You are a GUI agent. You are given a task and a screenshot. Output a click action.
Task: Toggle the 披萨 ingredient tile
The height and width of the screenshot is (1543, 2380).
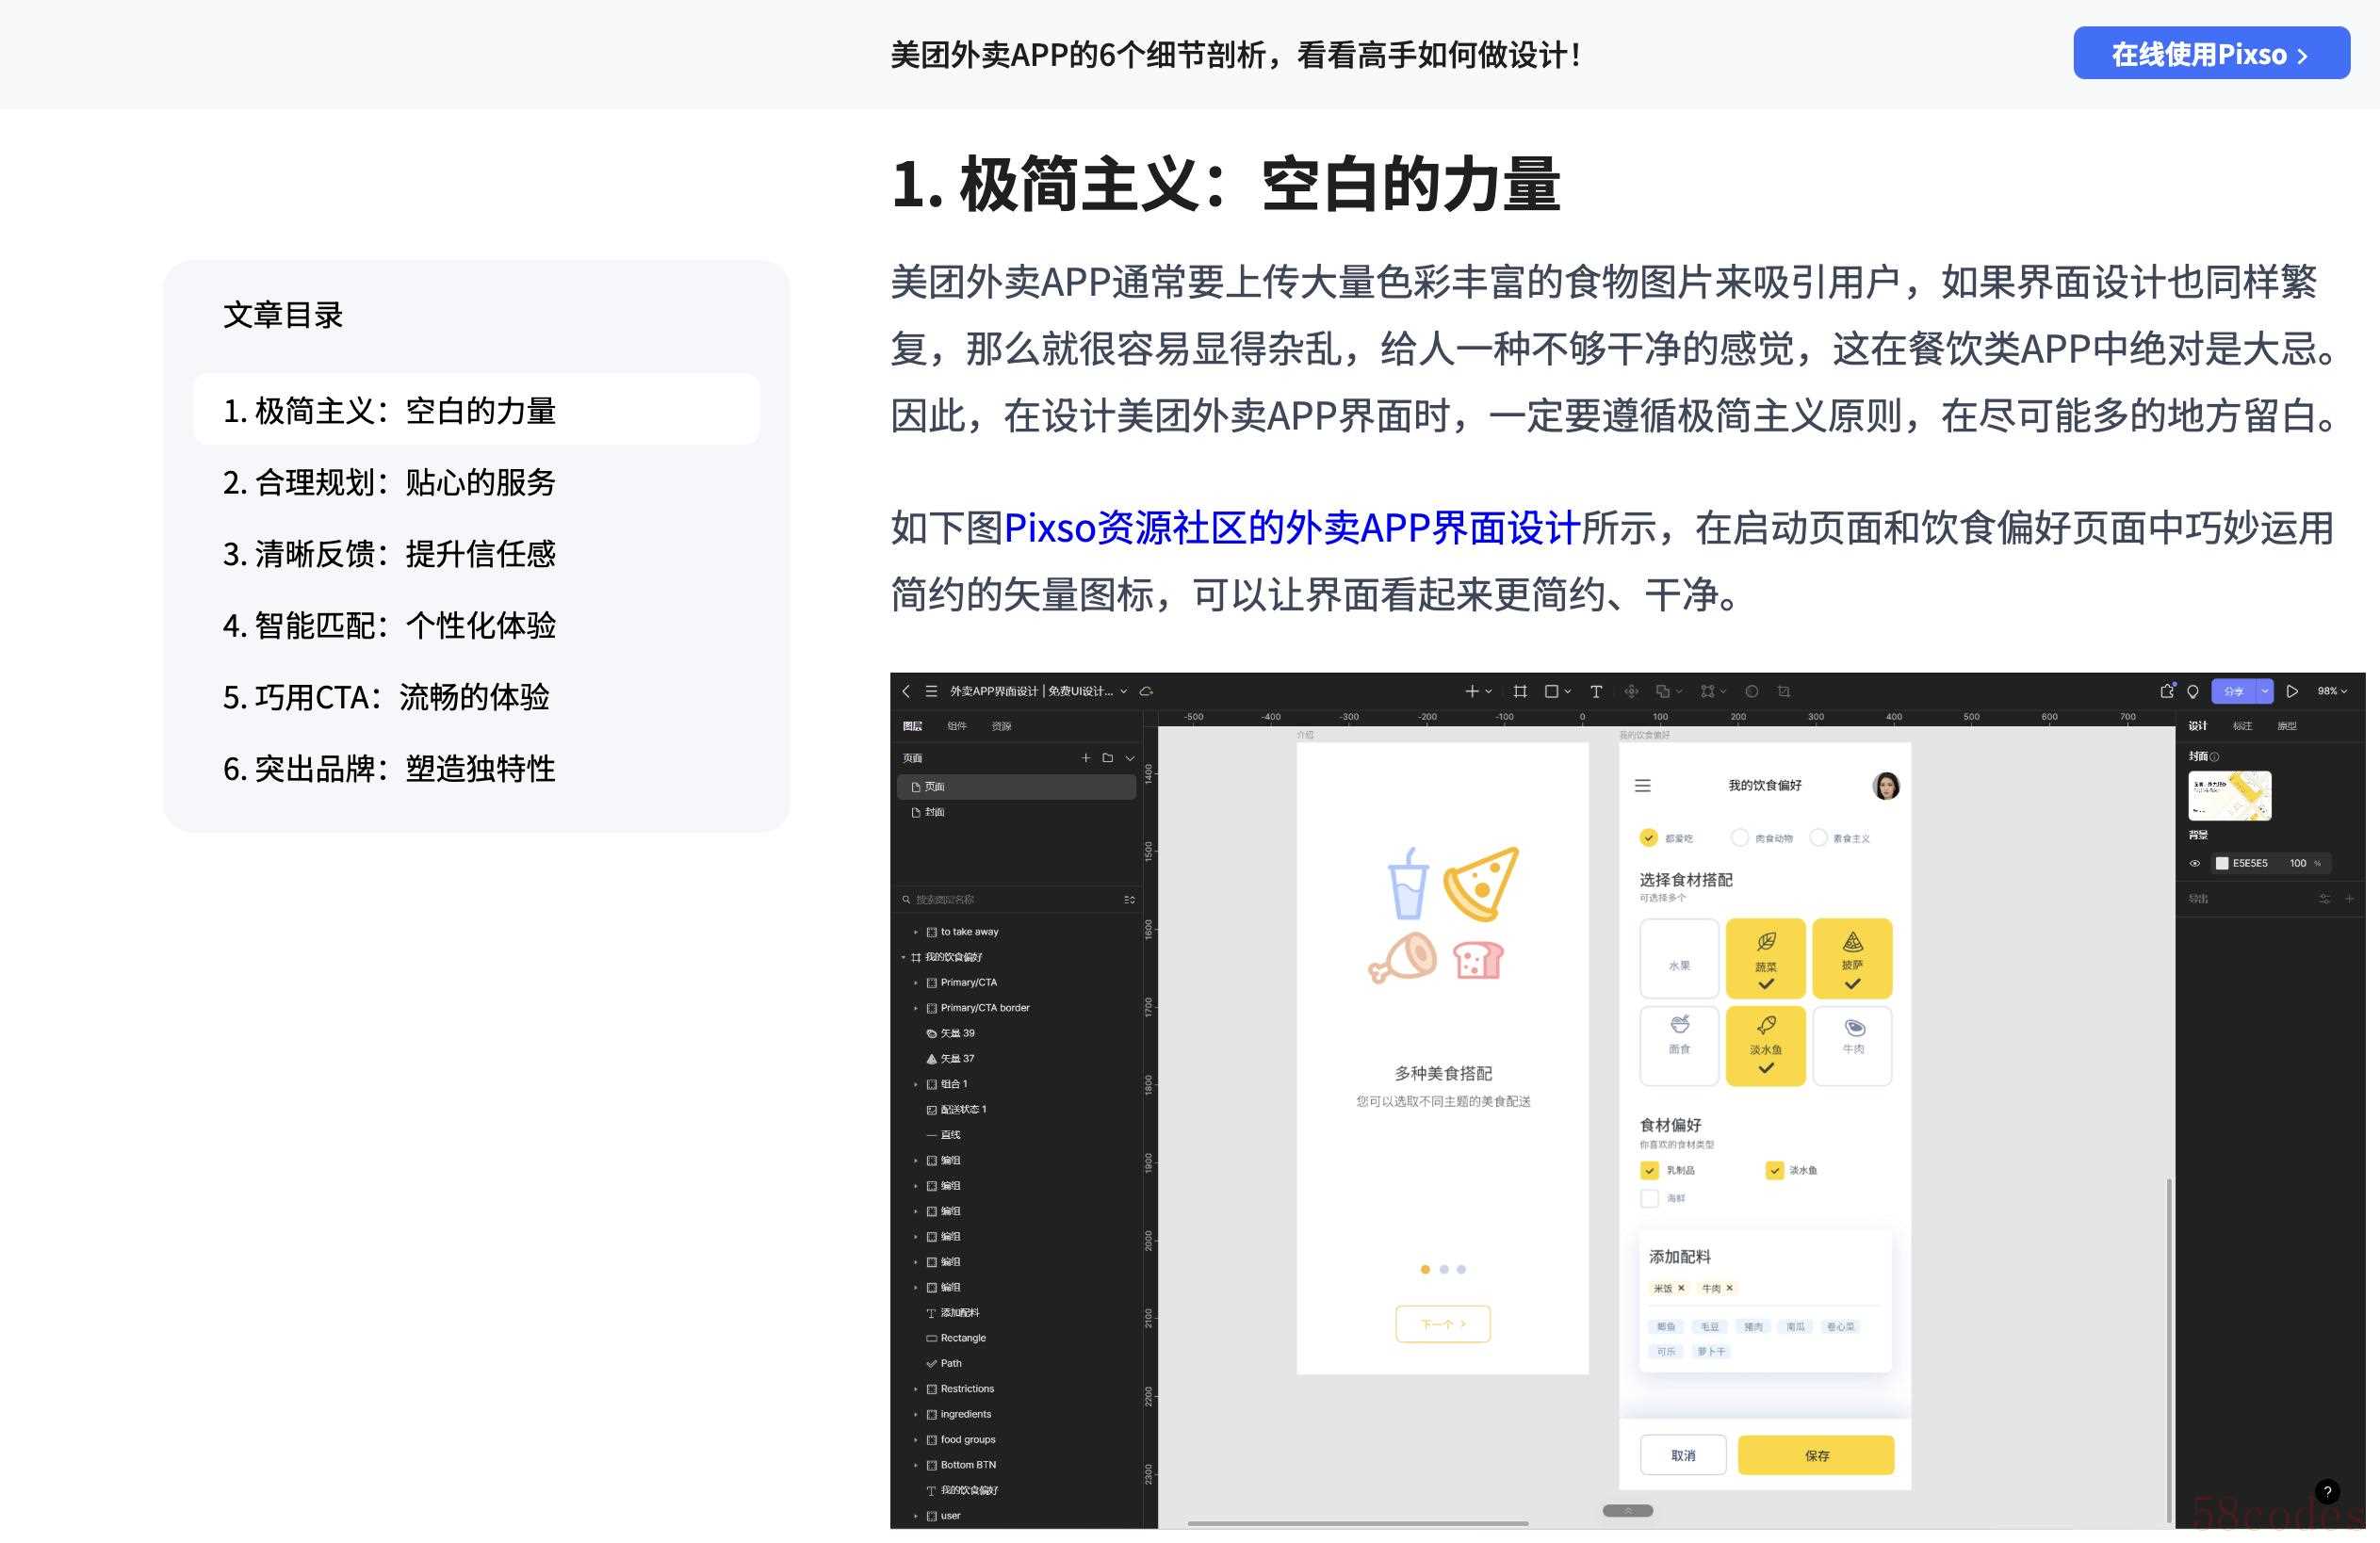click(1852, 958)
